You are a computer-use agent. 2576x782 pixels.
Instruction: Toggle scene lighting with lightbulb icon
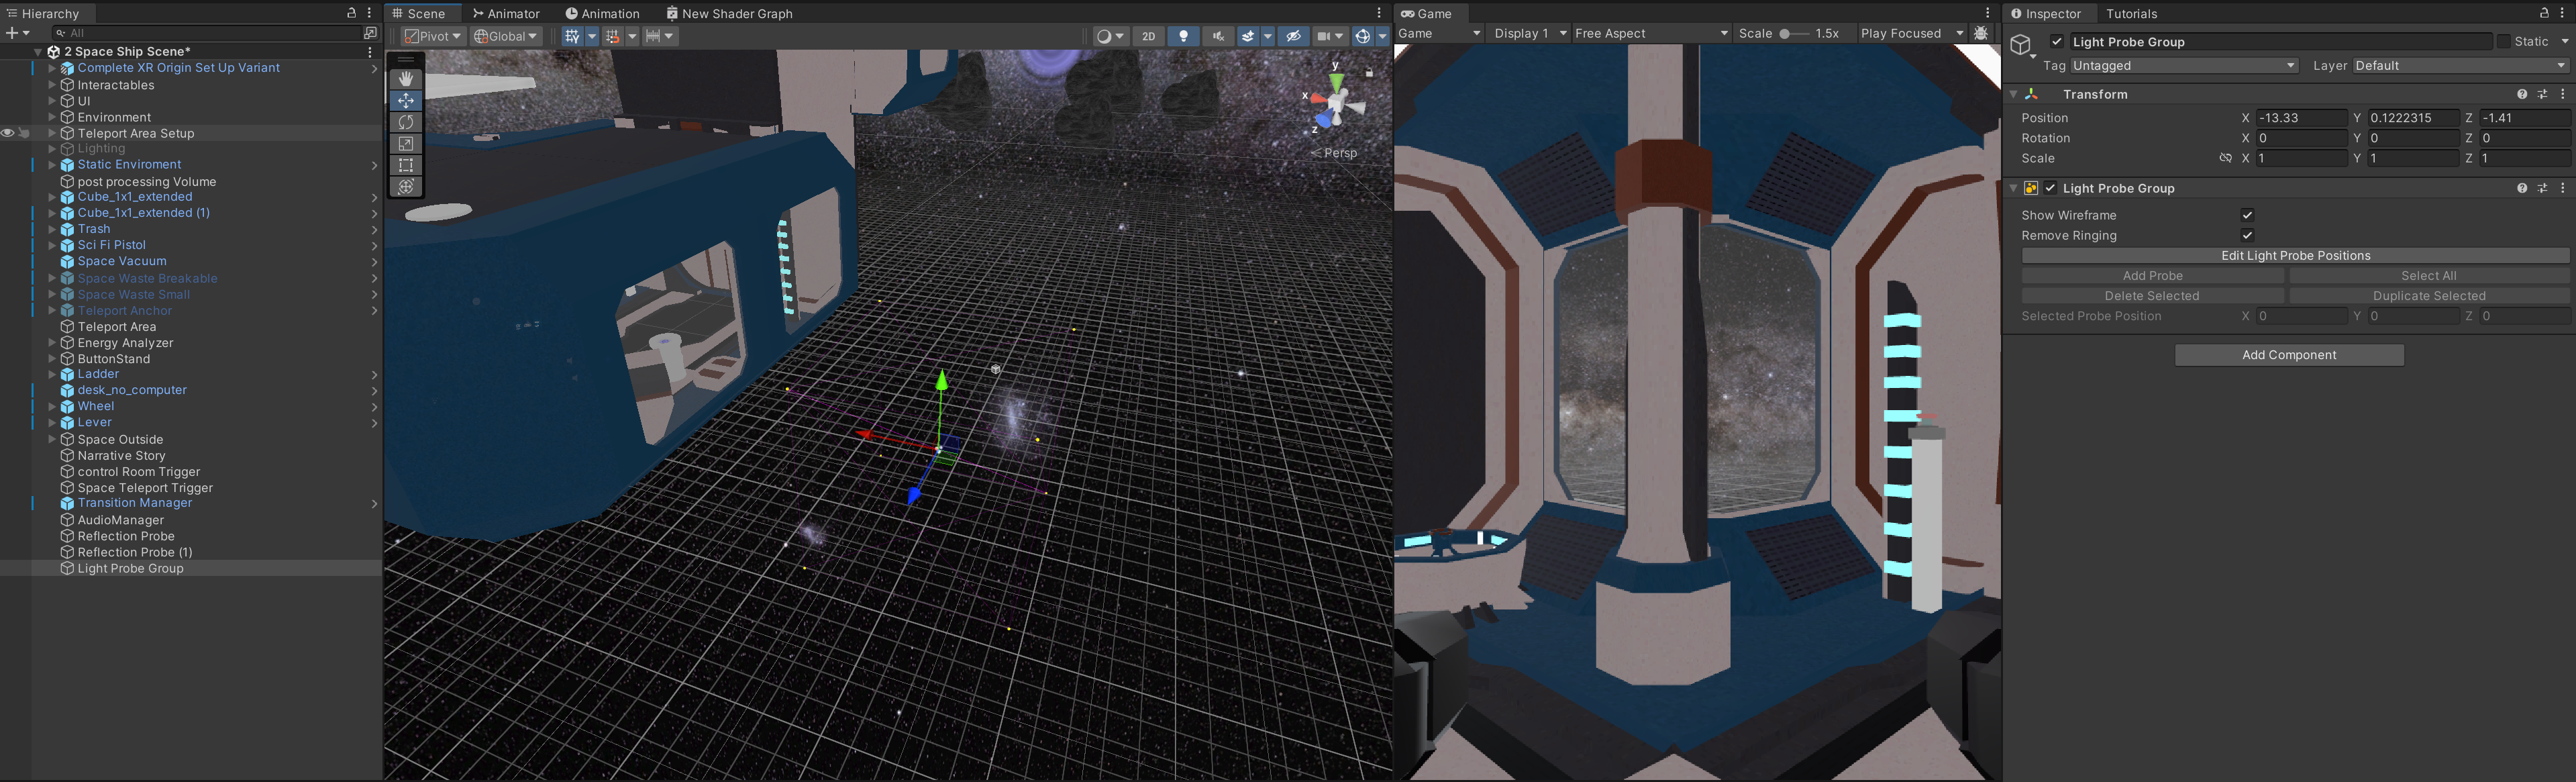(x=1183, y=36)
